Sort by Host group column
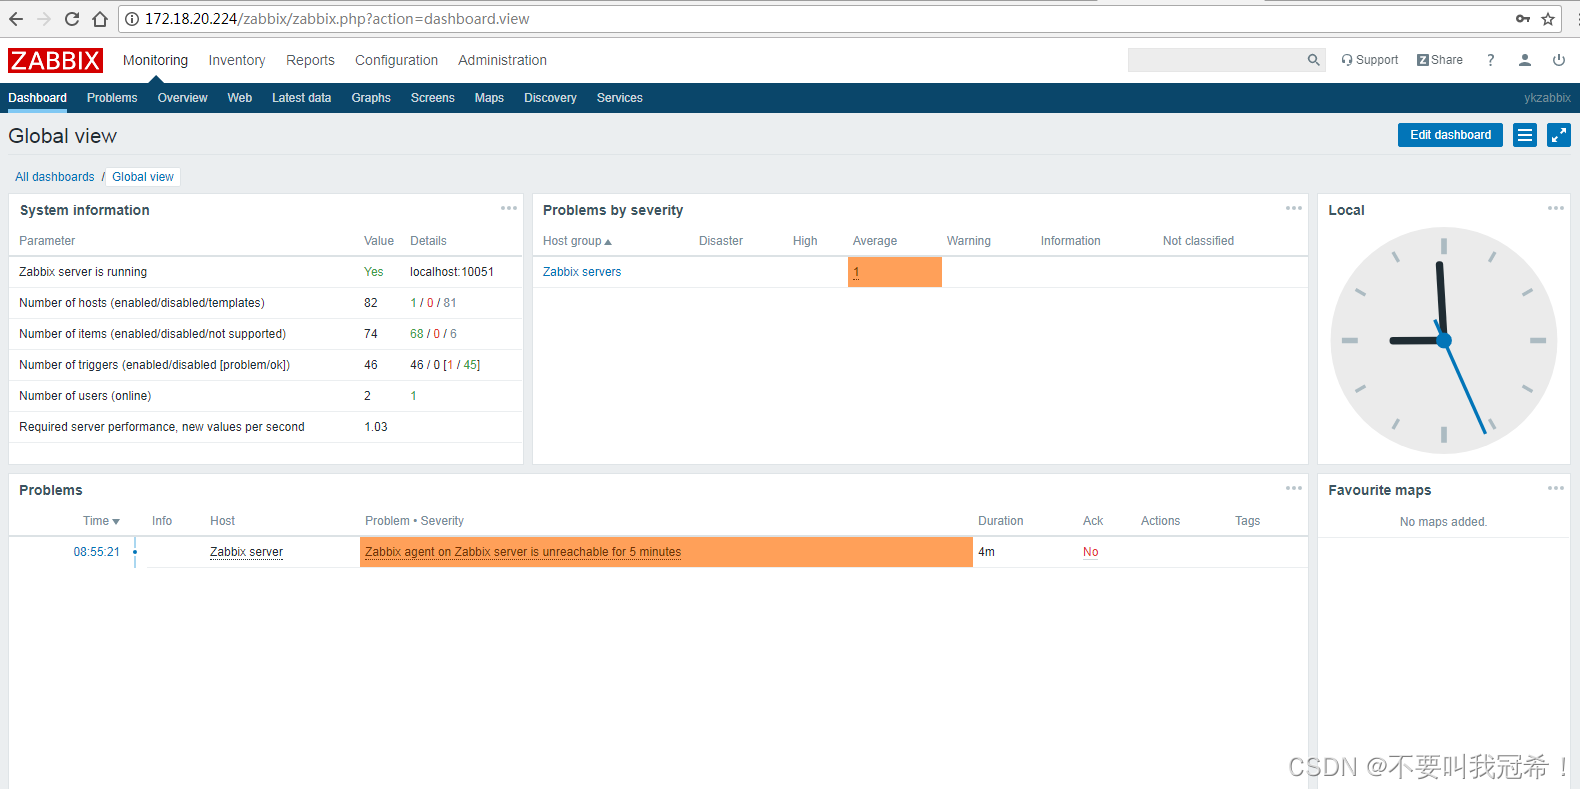The width and height of the screenshot is (1580, 789). tap(577, 241)
